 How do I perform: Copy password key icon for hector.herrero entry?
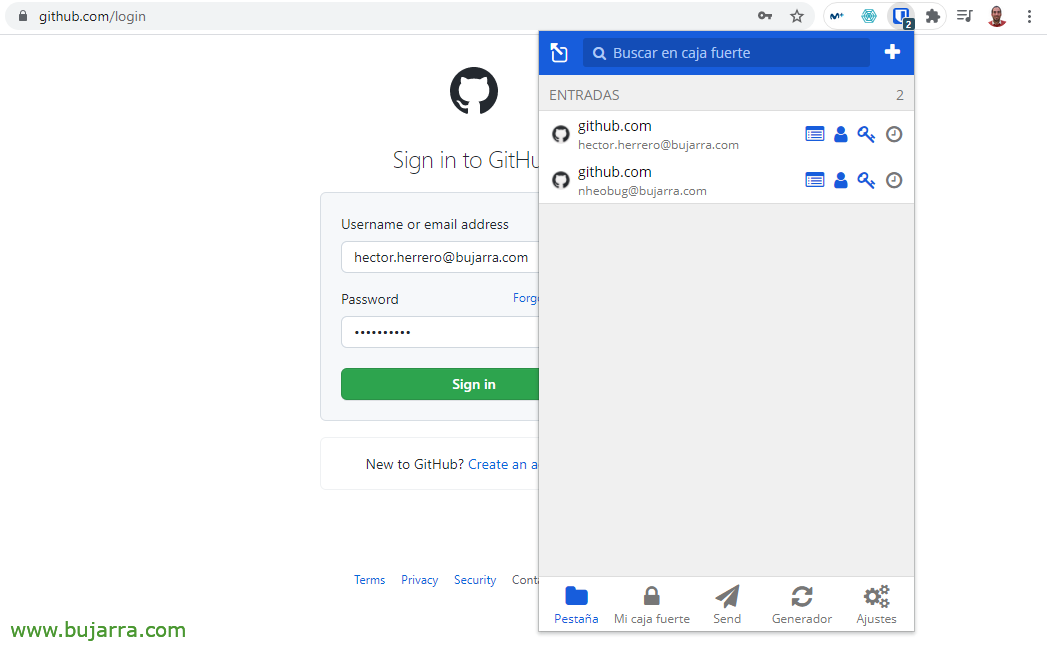(866, 134)
